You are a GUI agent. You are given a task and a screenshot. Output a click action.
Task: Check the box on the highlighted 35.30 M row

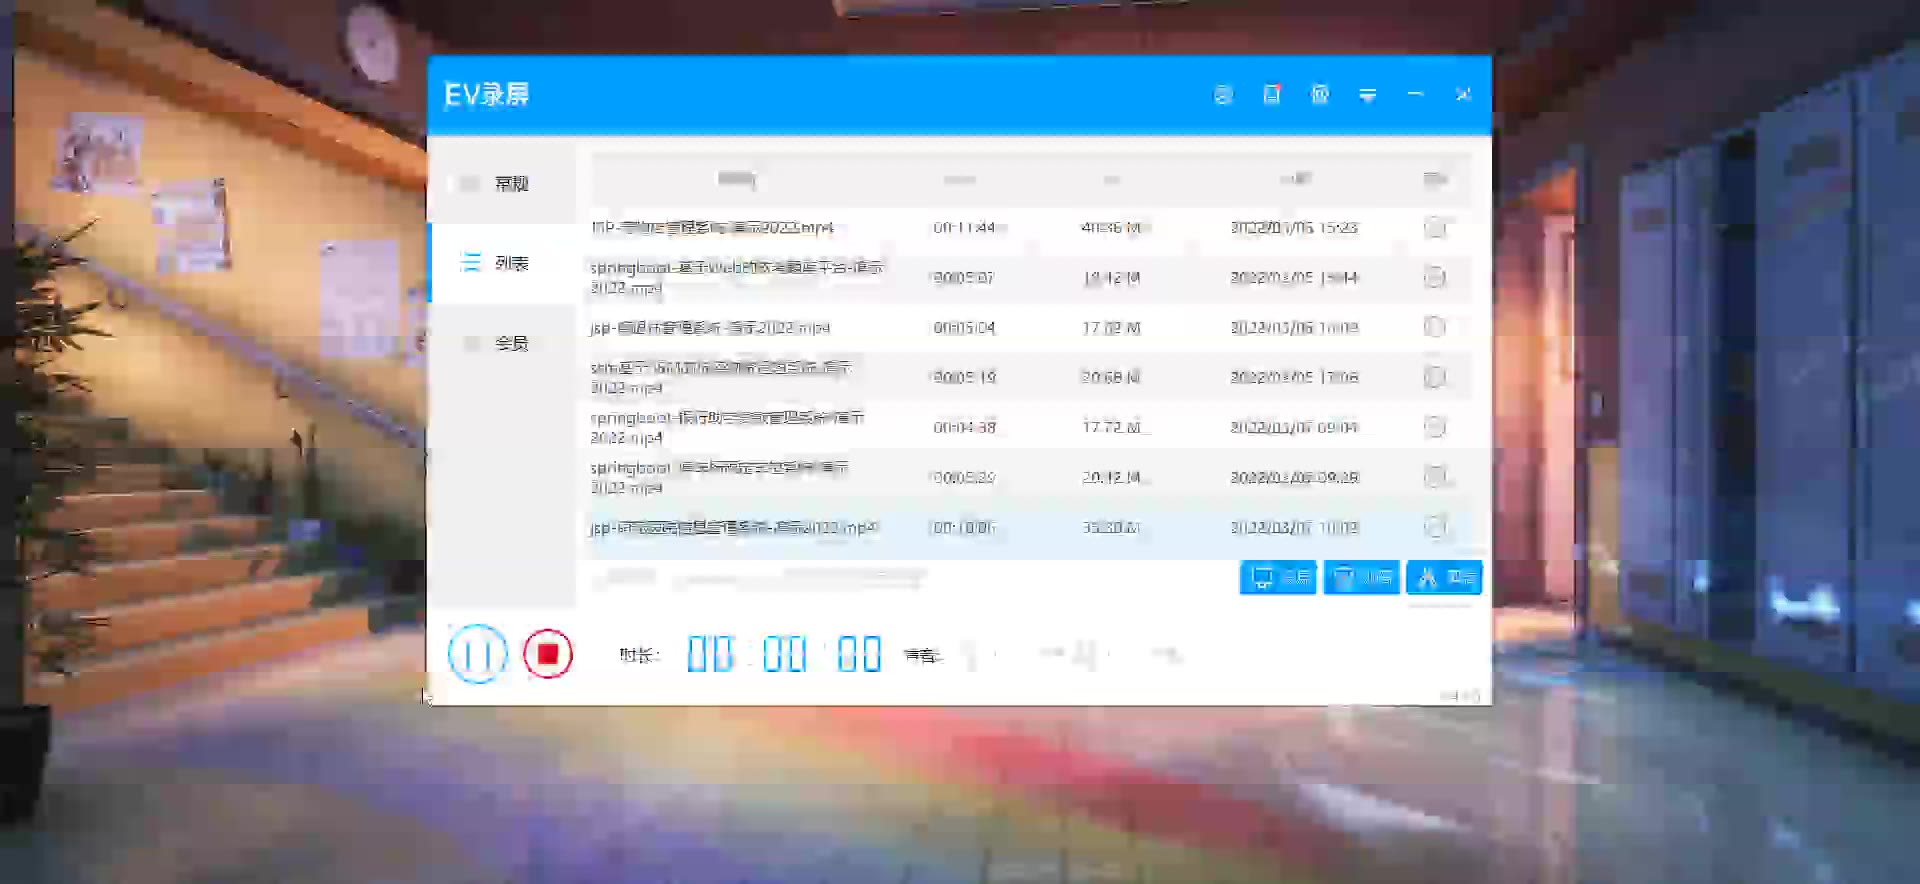pos(1434,527)
